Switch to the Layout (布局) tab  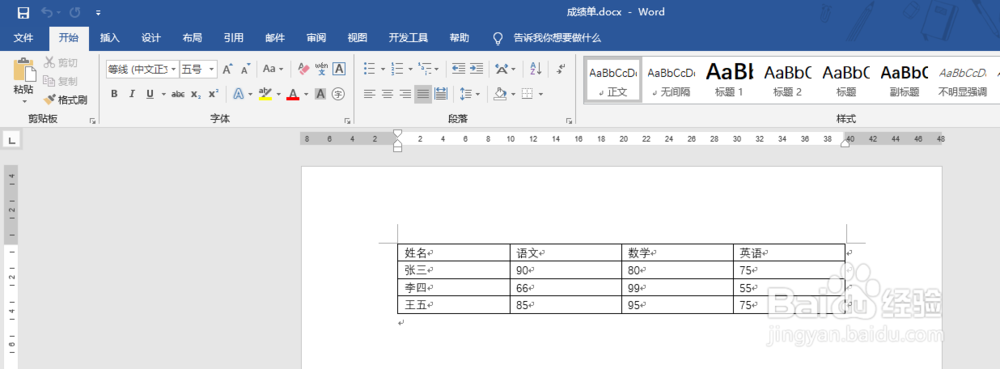coord(192,38)
